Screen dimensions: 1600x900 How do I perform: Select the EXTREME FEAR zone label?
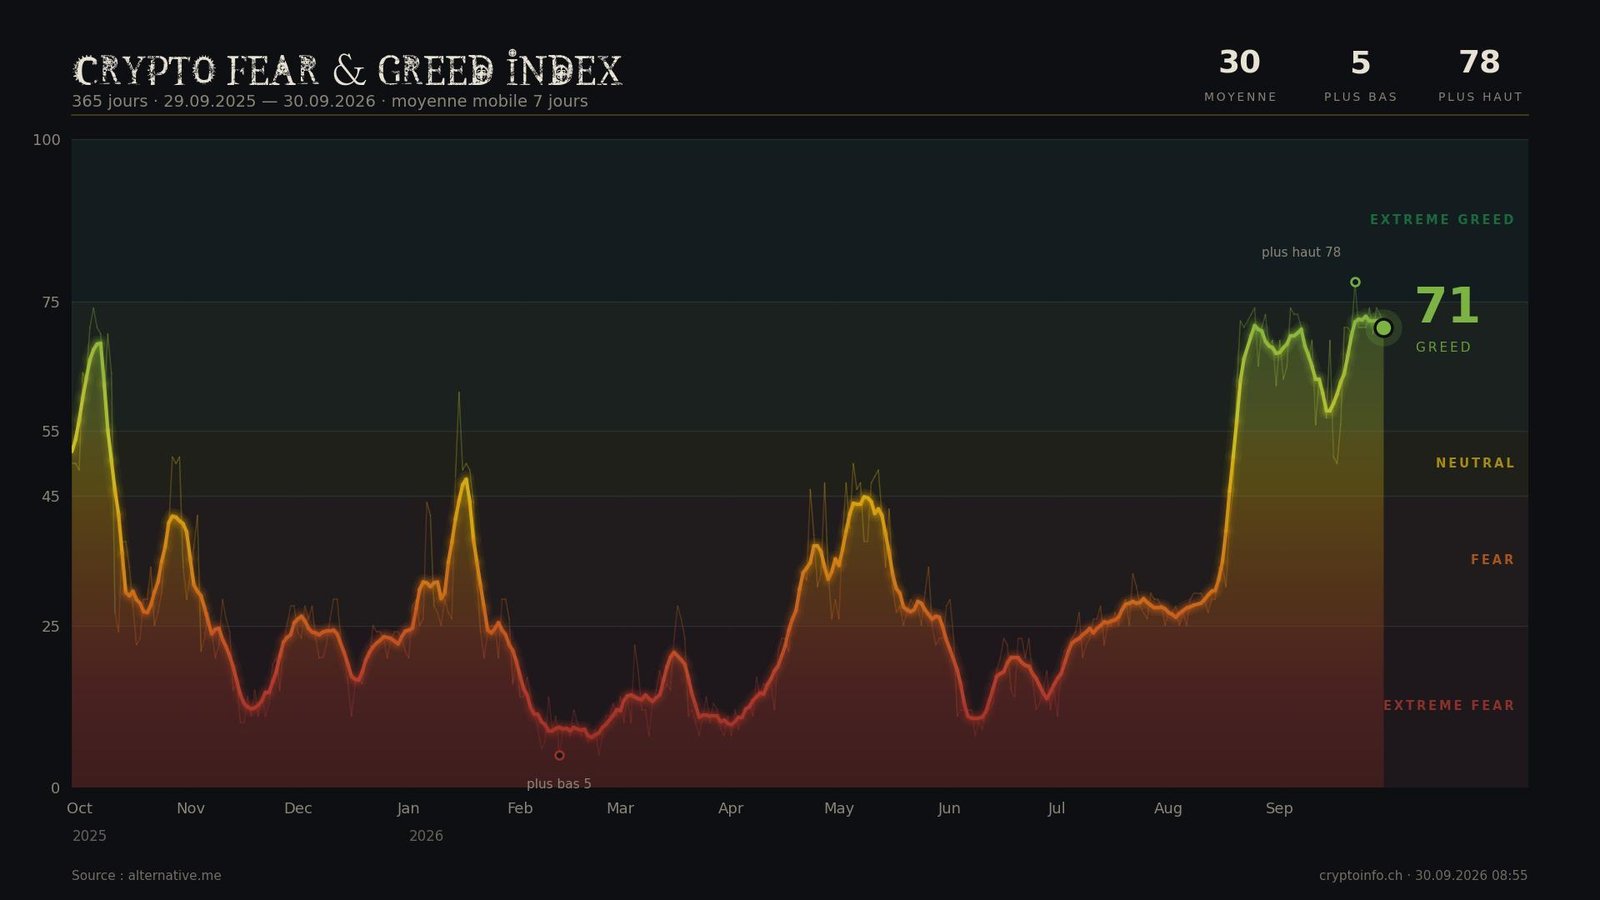pos(1449,706)
